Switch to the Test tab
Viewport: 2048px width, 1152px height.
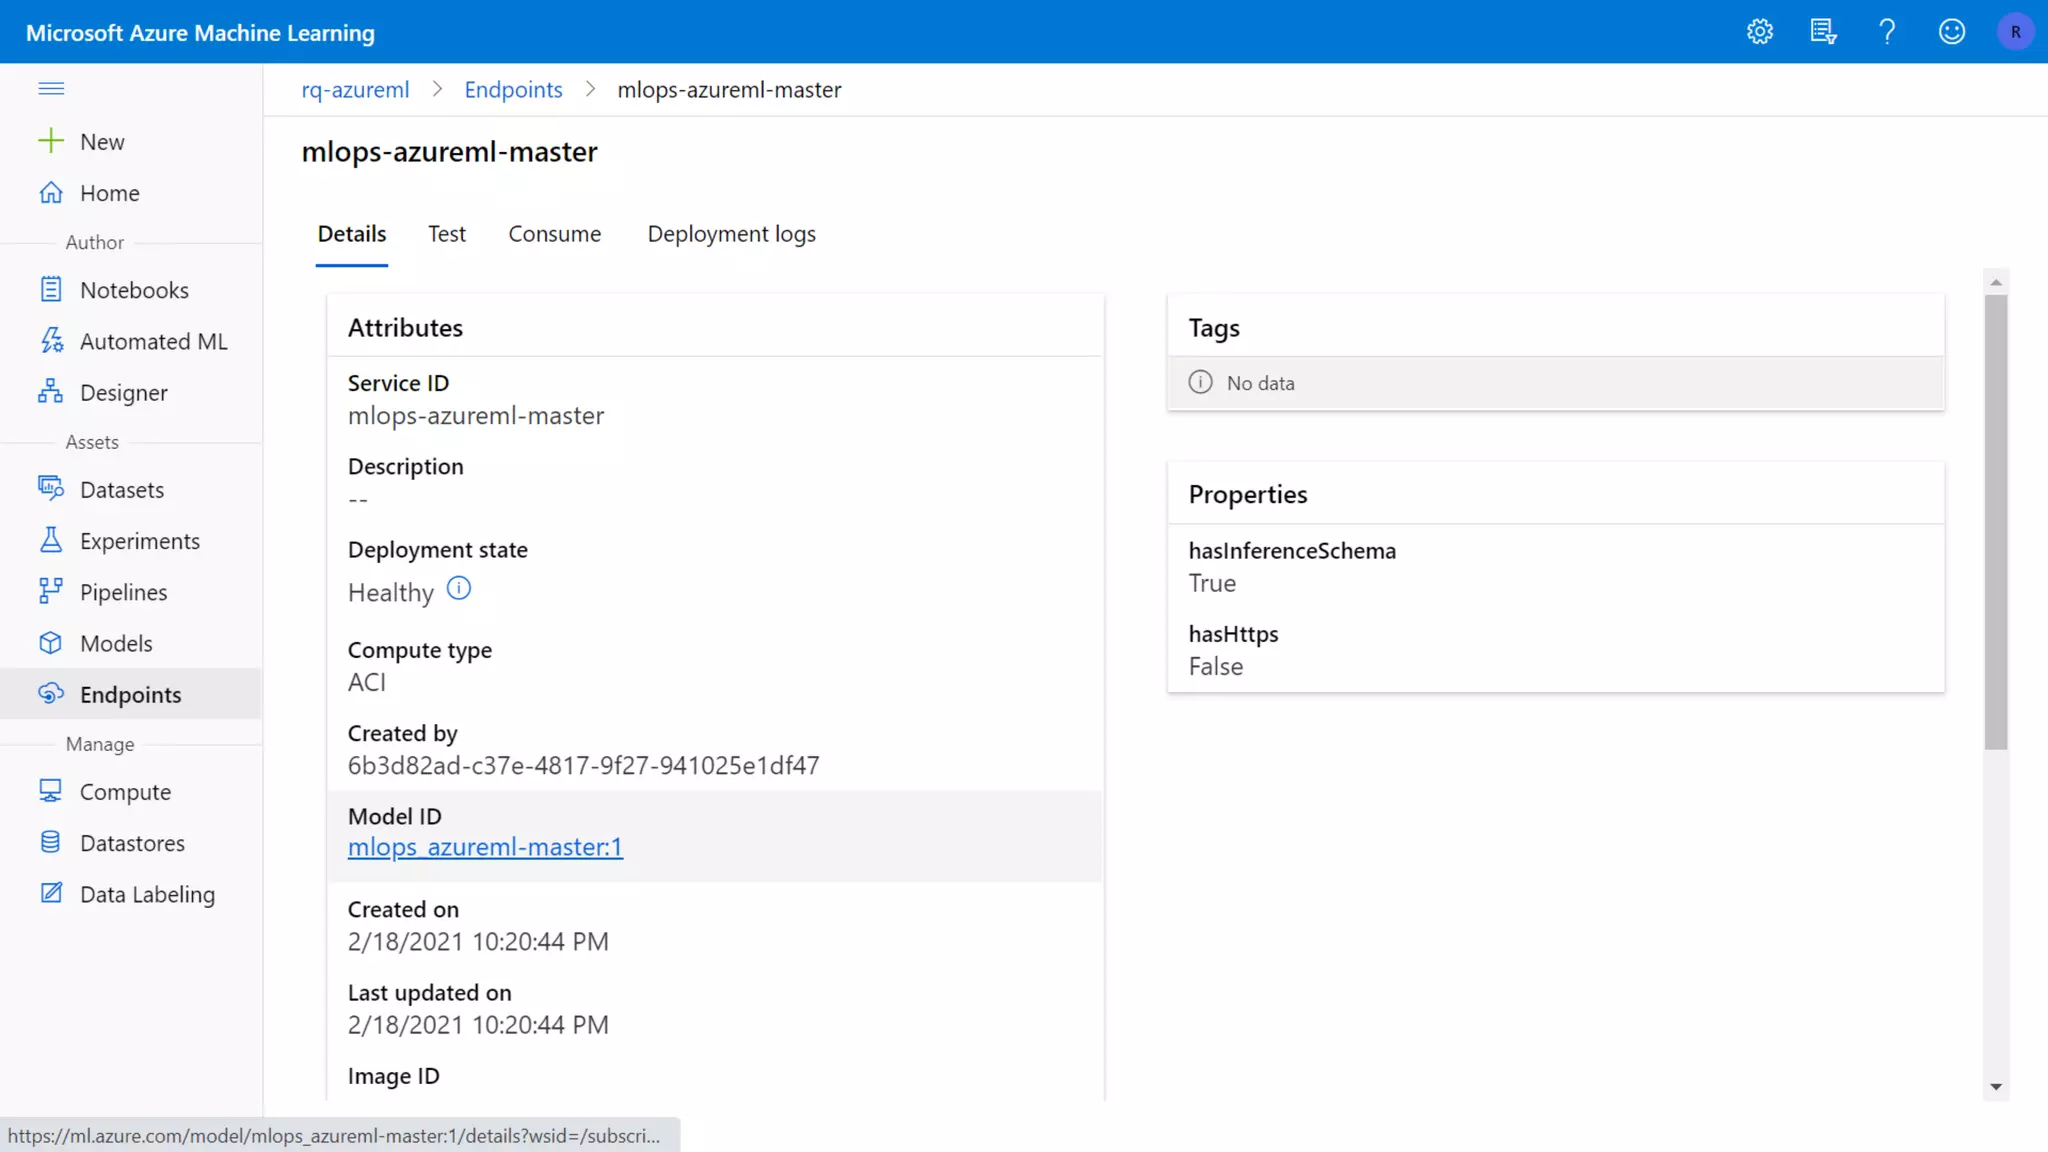pos(446,234)
